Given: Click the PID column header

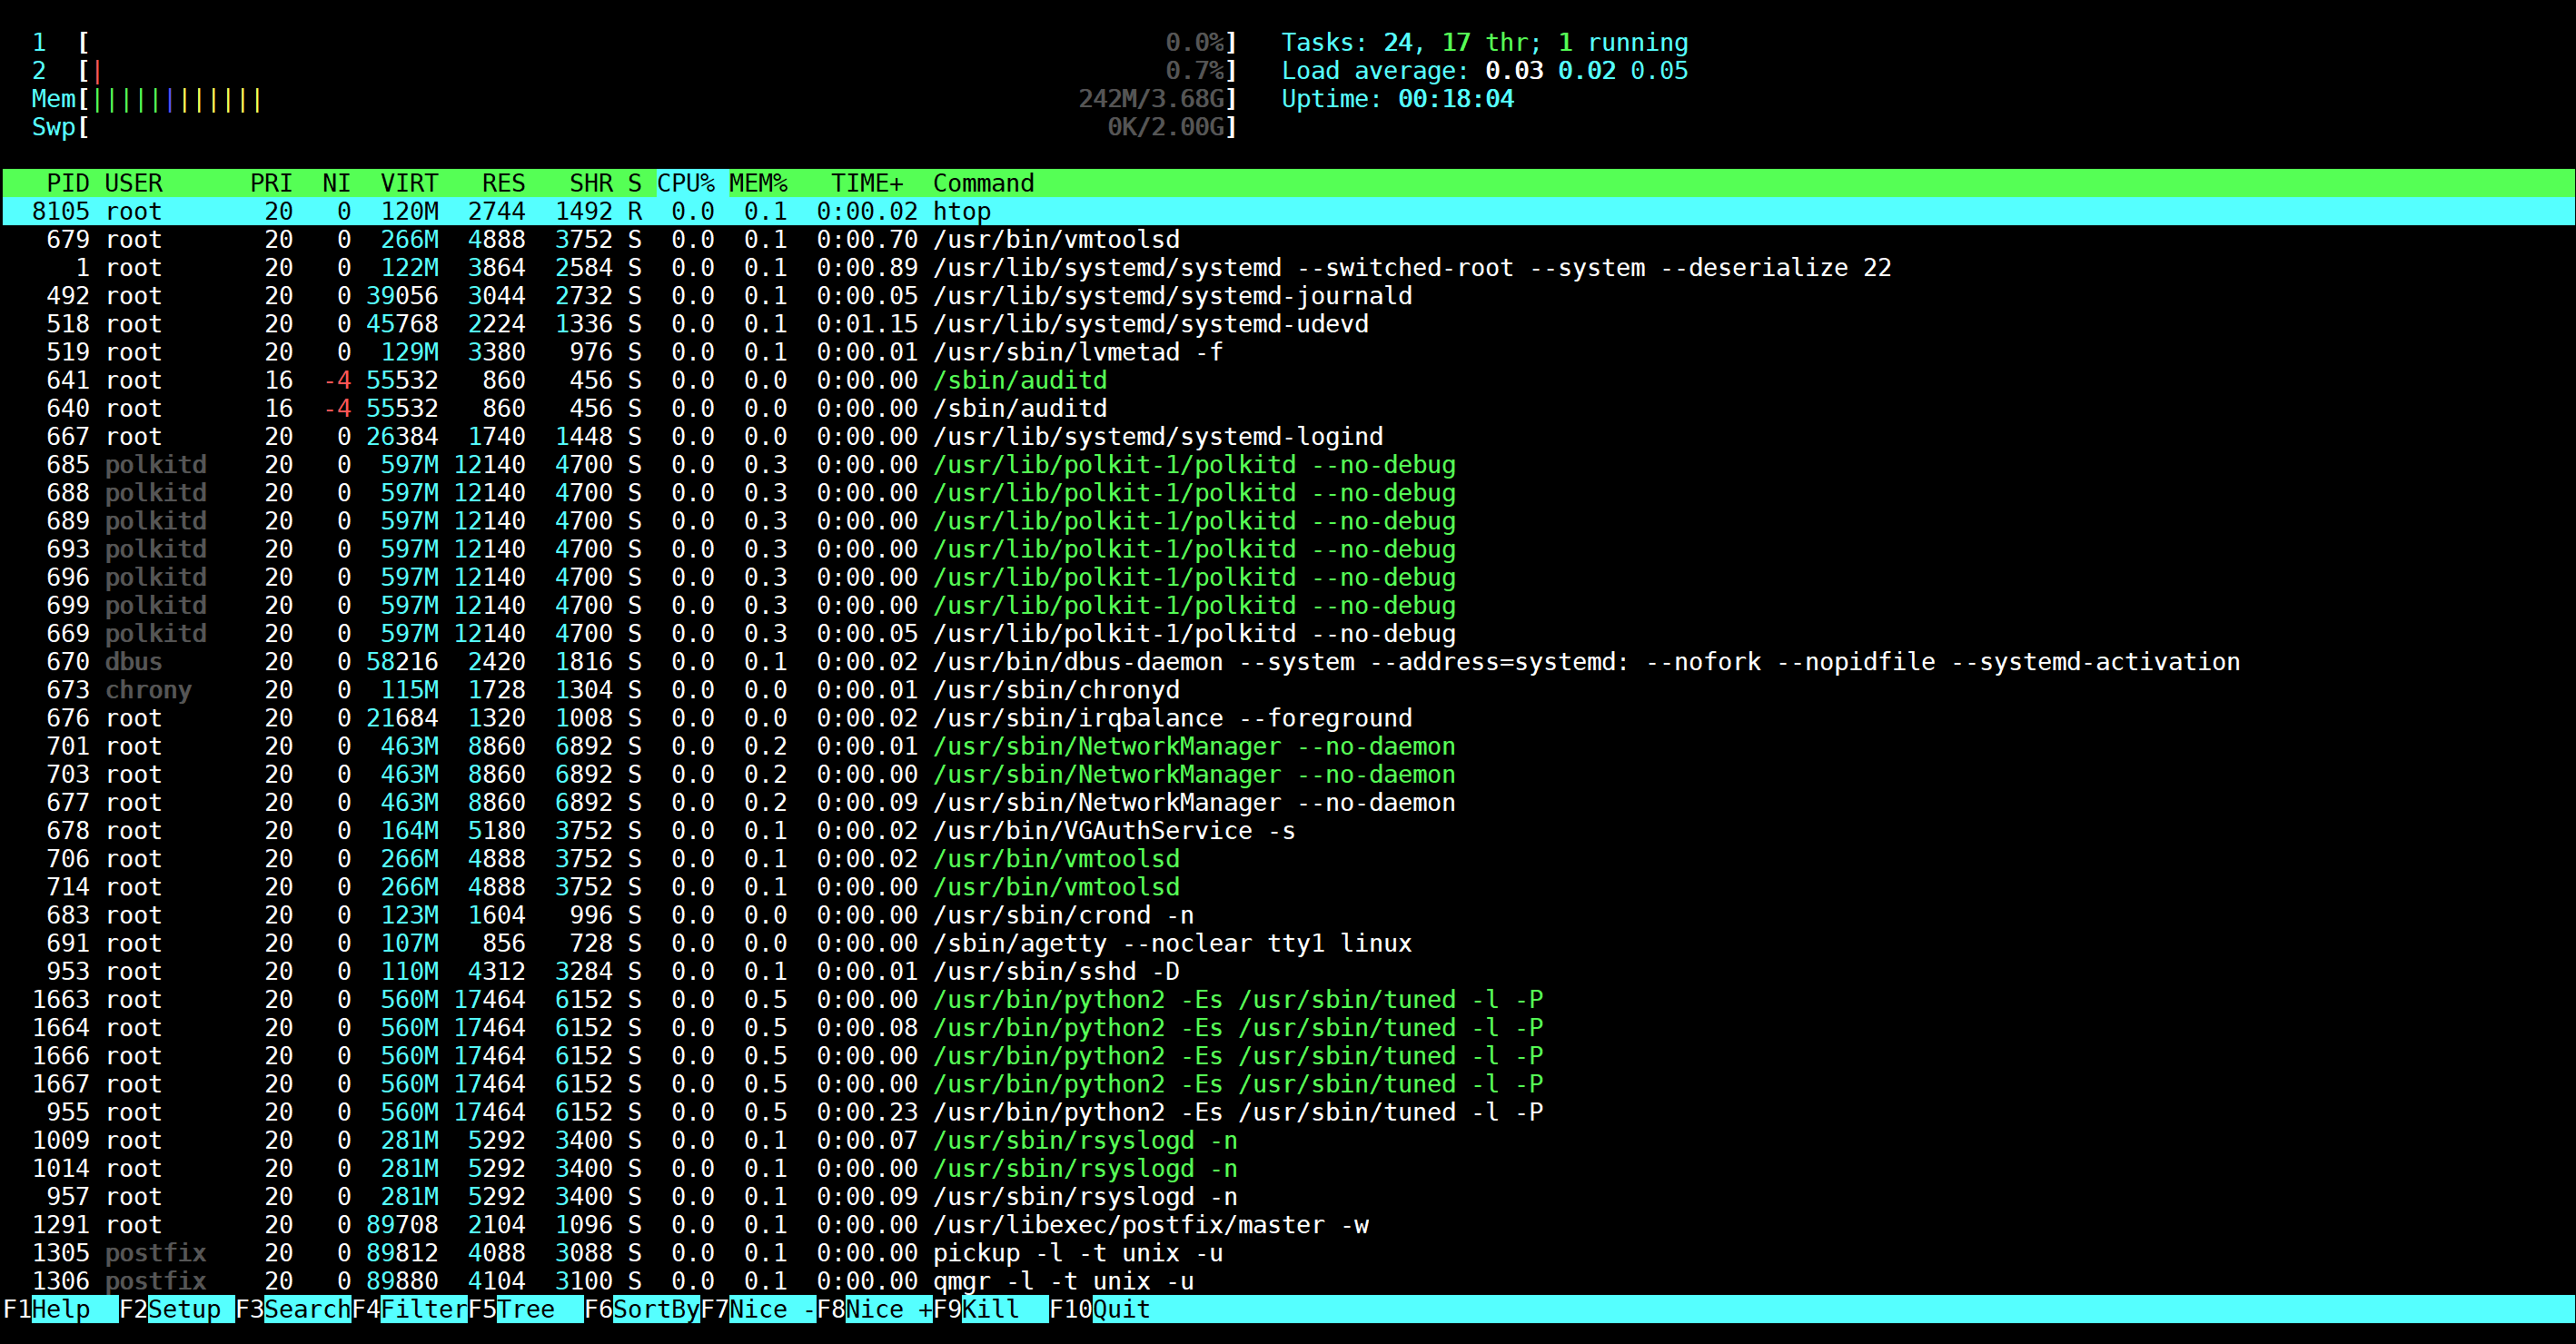Looking at the screenshot, I should point(67,183).
